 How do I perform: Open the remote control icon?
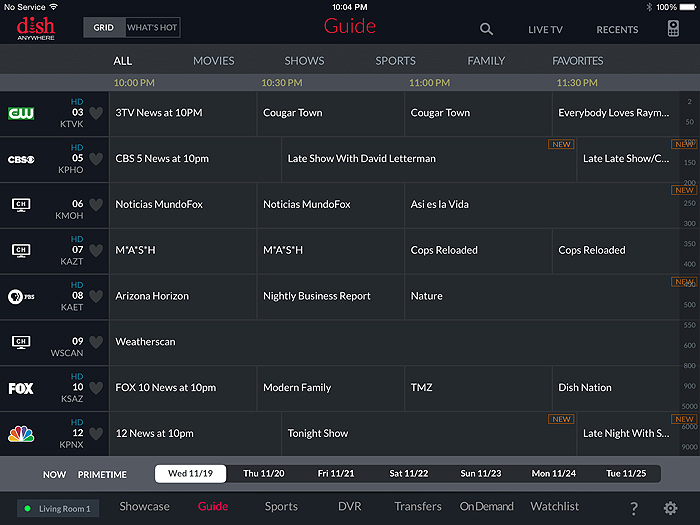point(673,29)
